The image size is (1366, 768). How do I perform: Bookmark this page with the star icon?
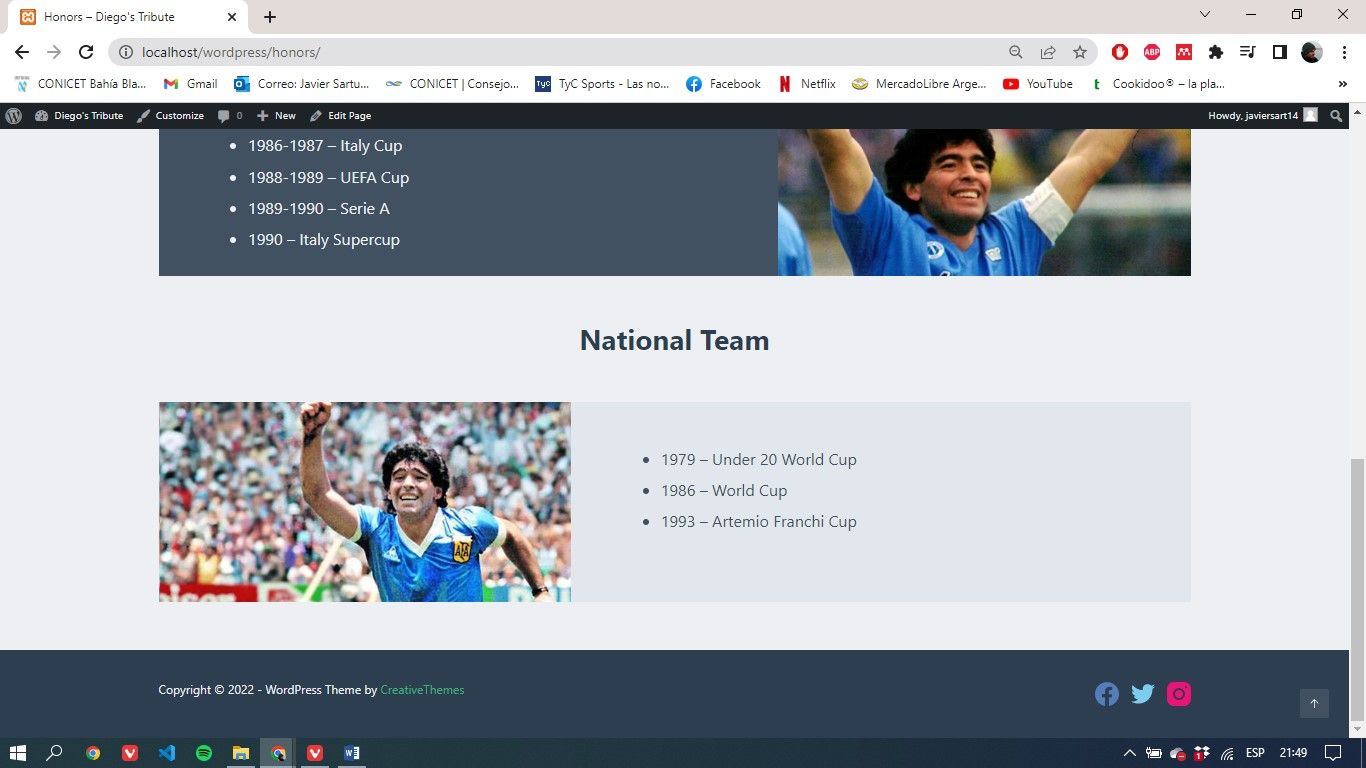click(x=1080, y=52)
